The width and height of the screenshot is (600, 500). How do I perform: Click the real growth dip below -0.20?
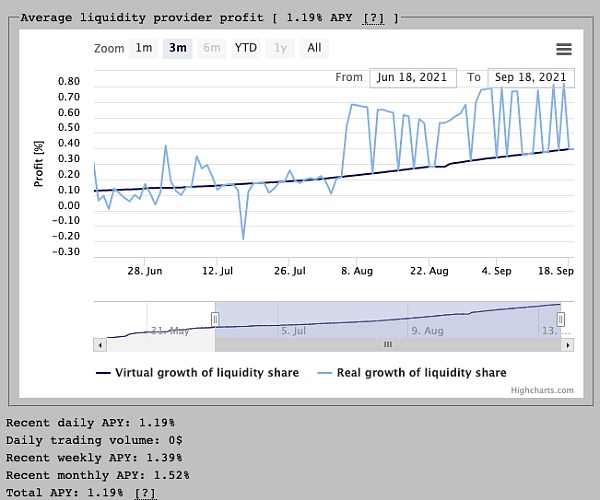coord(243,238)
